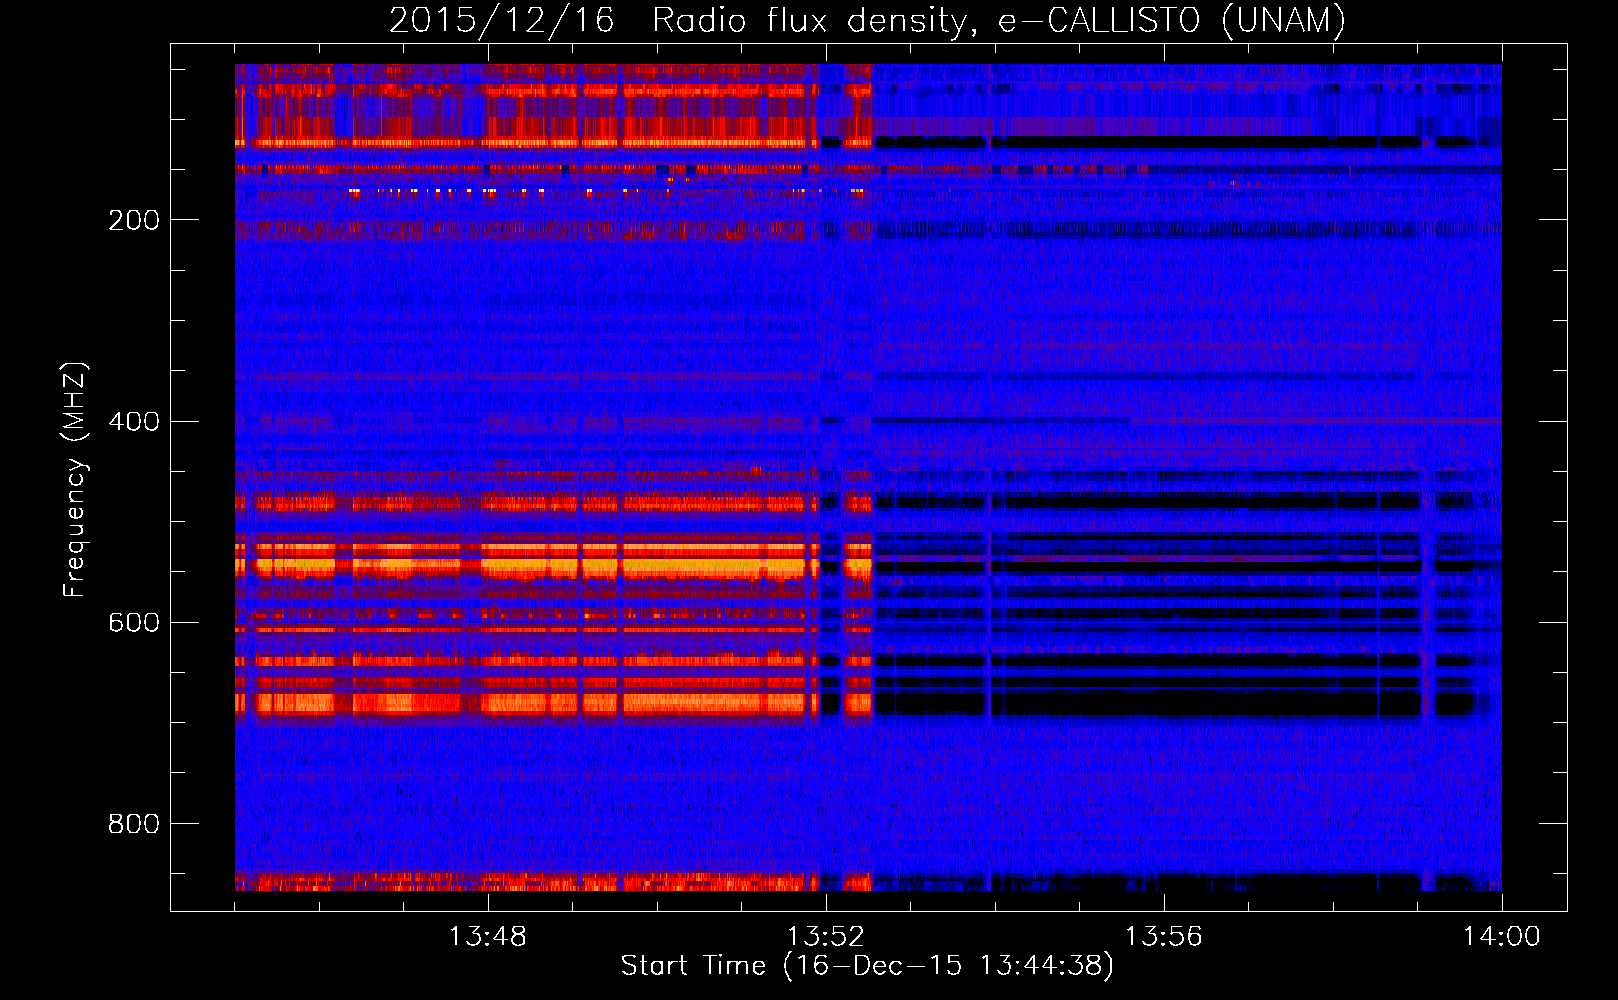Click the 13:52 time tick label
Viewport: 1618px width, 1000px height.
[826, 937]
